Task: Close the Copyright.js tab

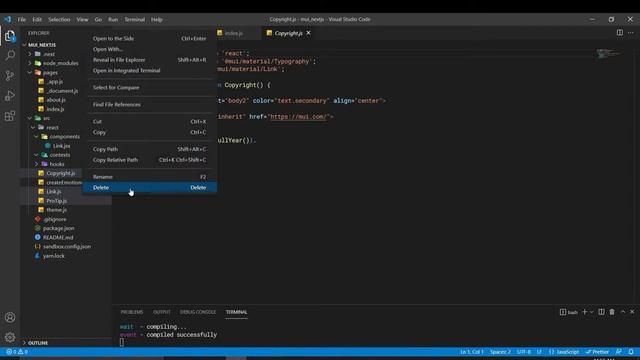Action: point(309,33)
